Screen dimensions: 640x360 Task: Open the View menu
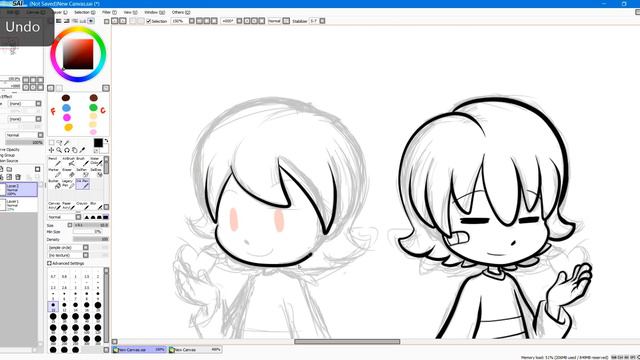[130, 12]
